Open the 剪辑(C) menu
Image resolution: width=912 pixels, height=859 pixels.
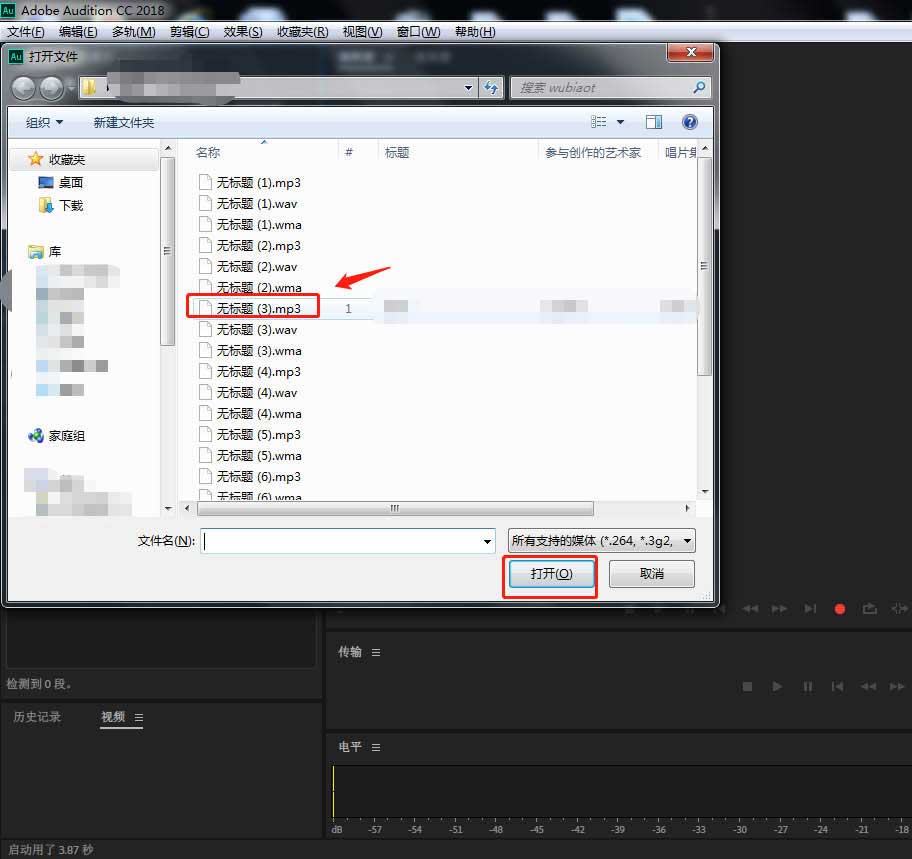[x=189, y=32]
